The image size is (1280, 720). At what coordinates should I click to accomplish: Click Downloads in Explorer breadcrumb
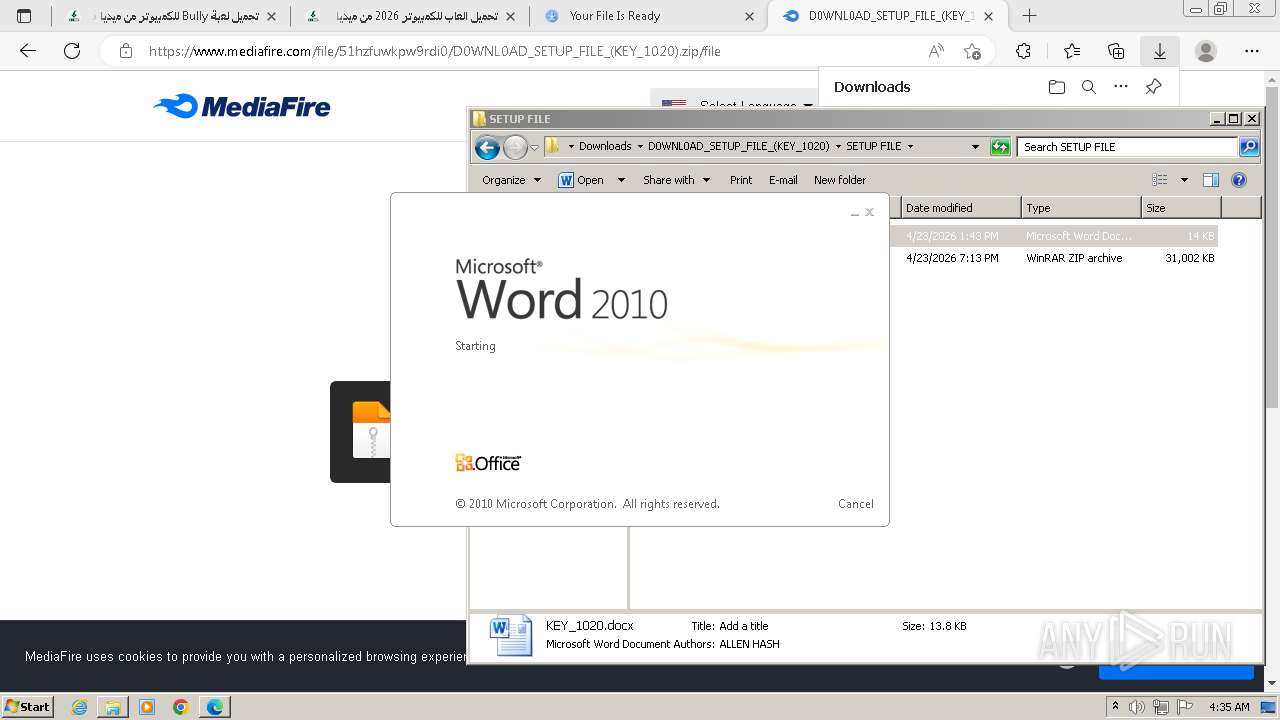[x=605, y=146]
